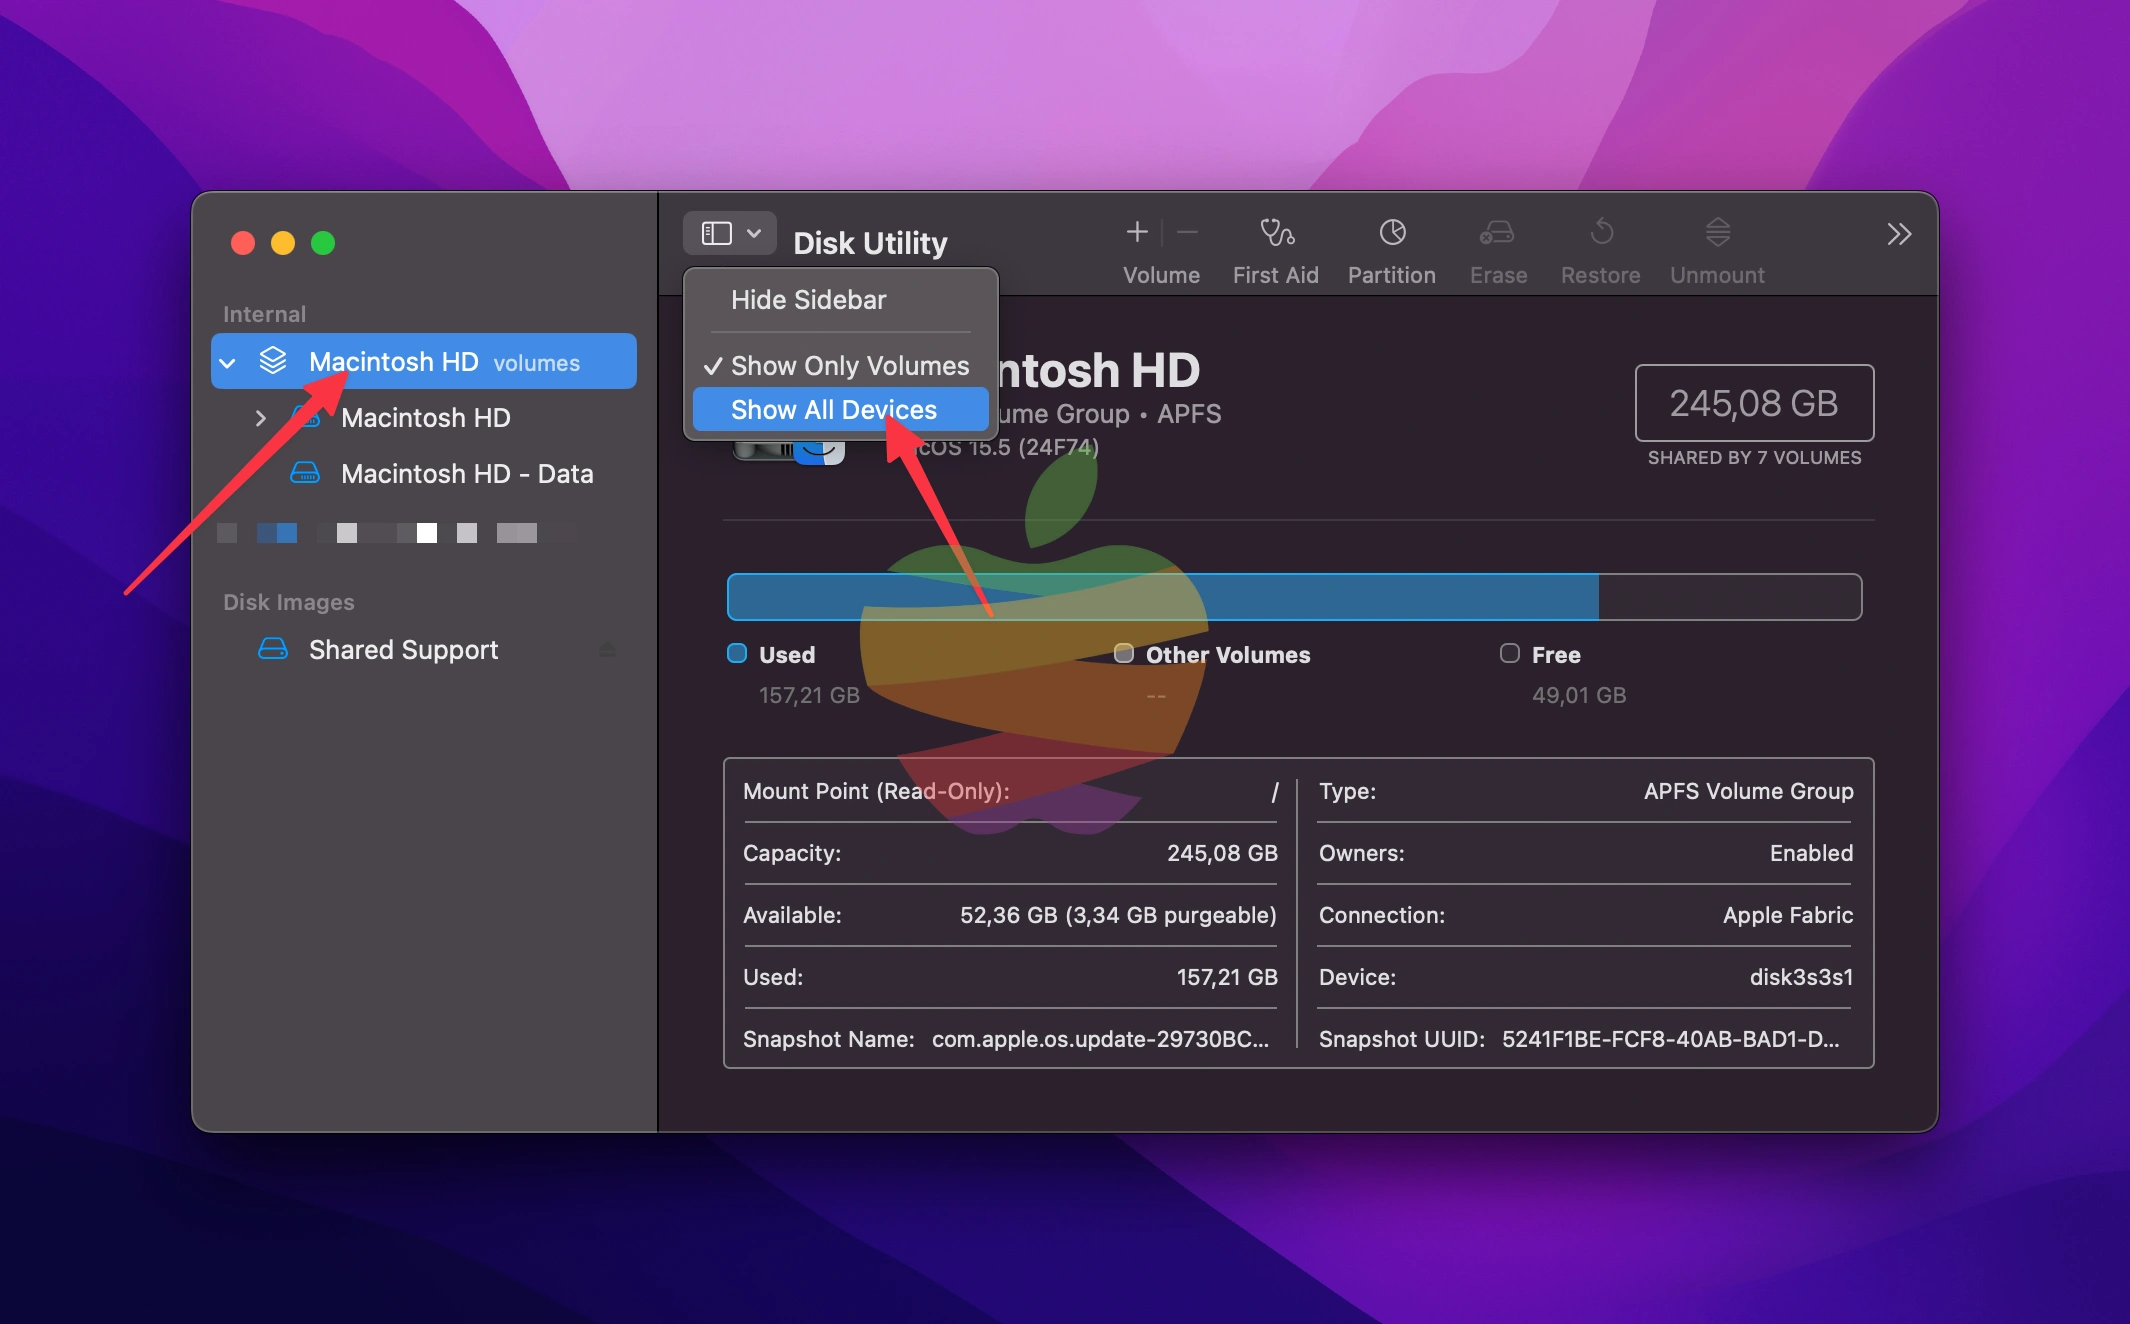Image resolution: width=2130 pixels, height=1324 pixels.
Task: Close the Disk Utility window
Action: click(243, 243)
